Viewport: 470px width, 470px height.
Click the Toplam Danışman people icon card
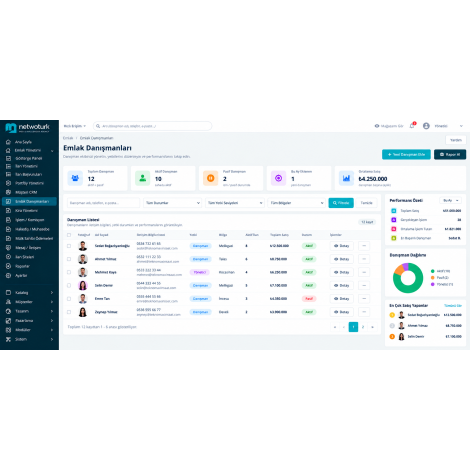click(75, 178)
